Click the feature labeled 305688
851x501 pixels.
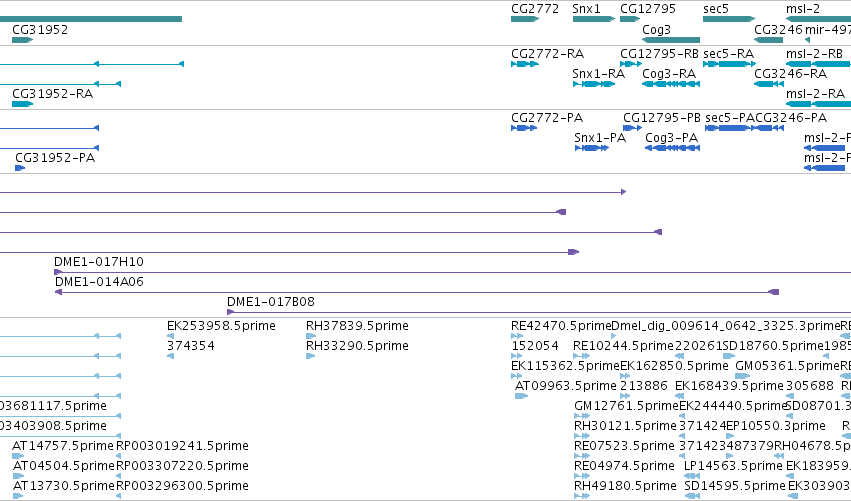809,386
